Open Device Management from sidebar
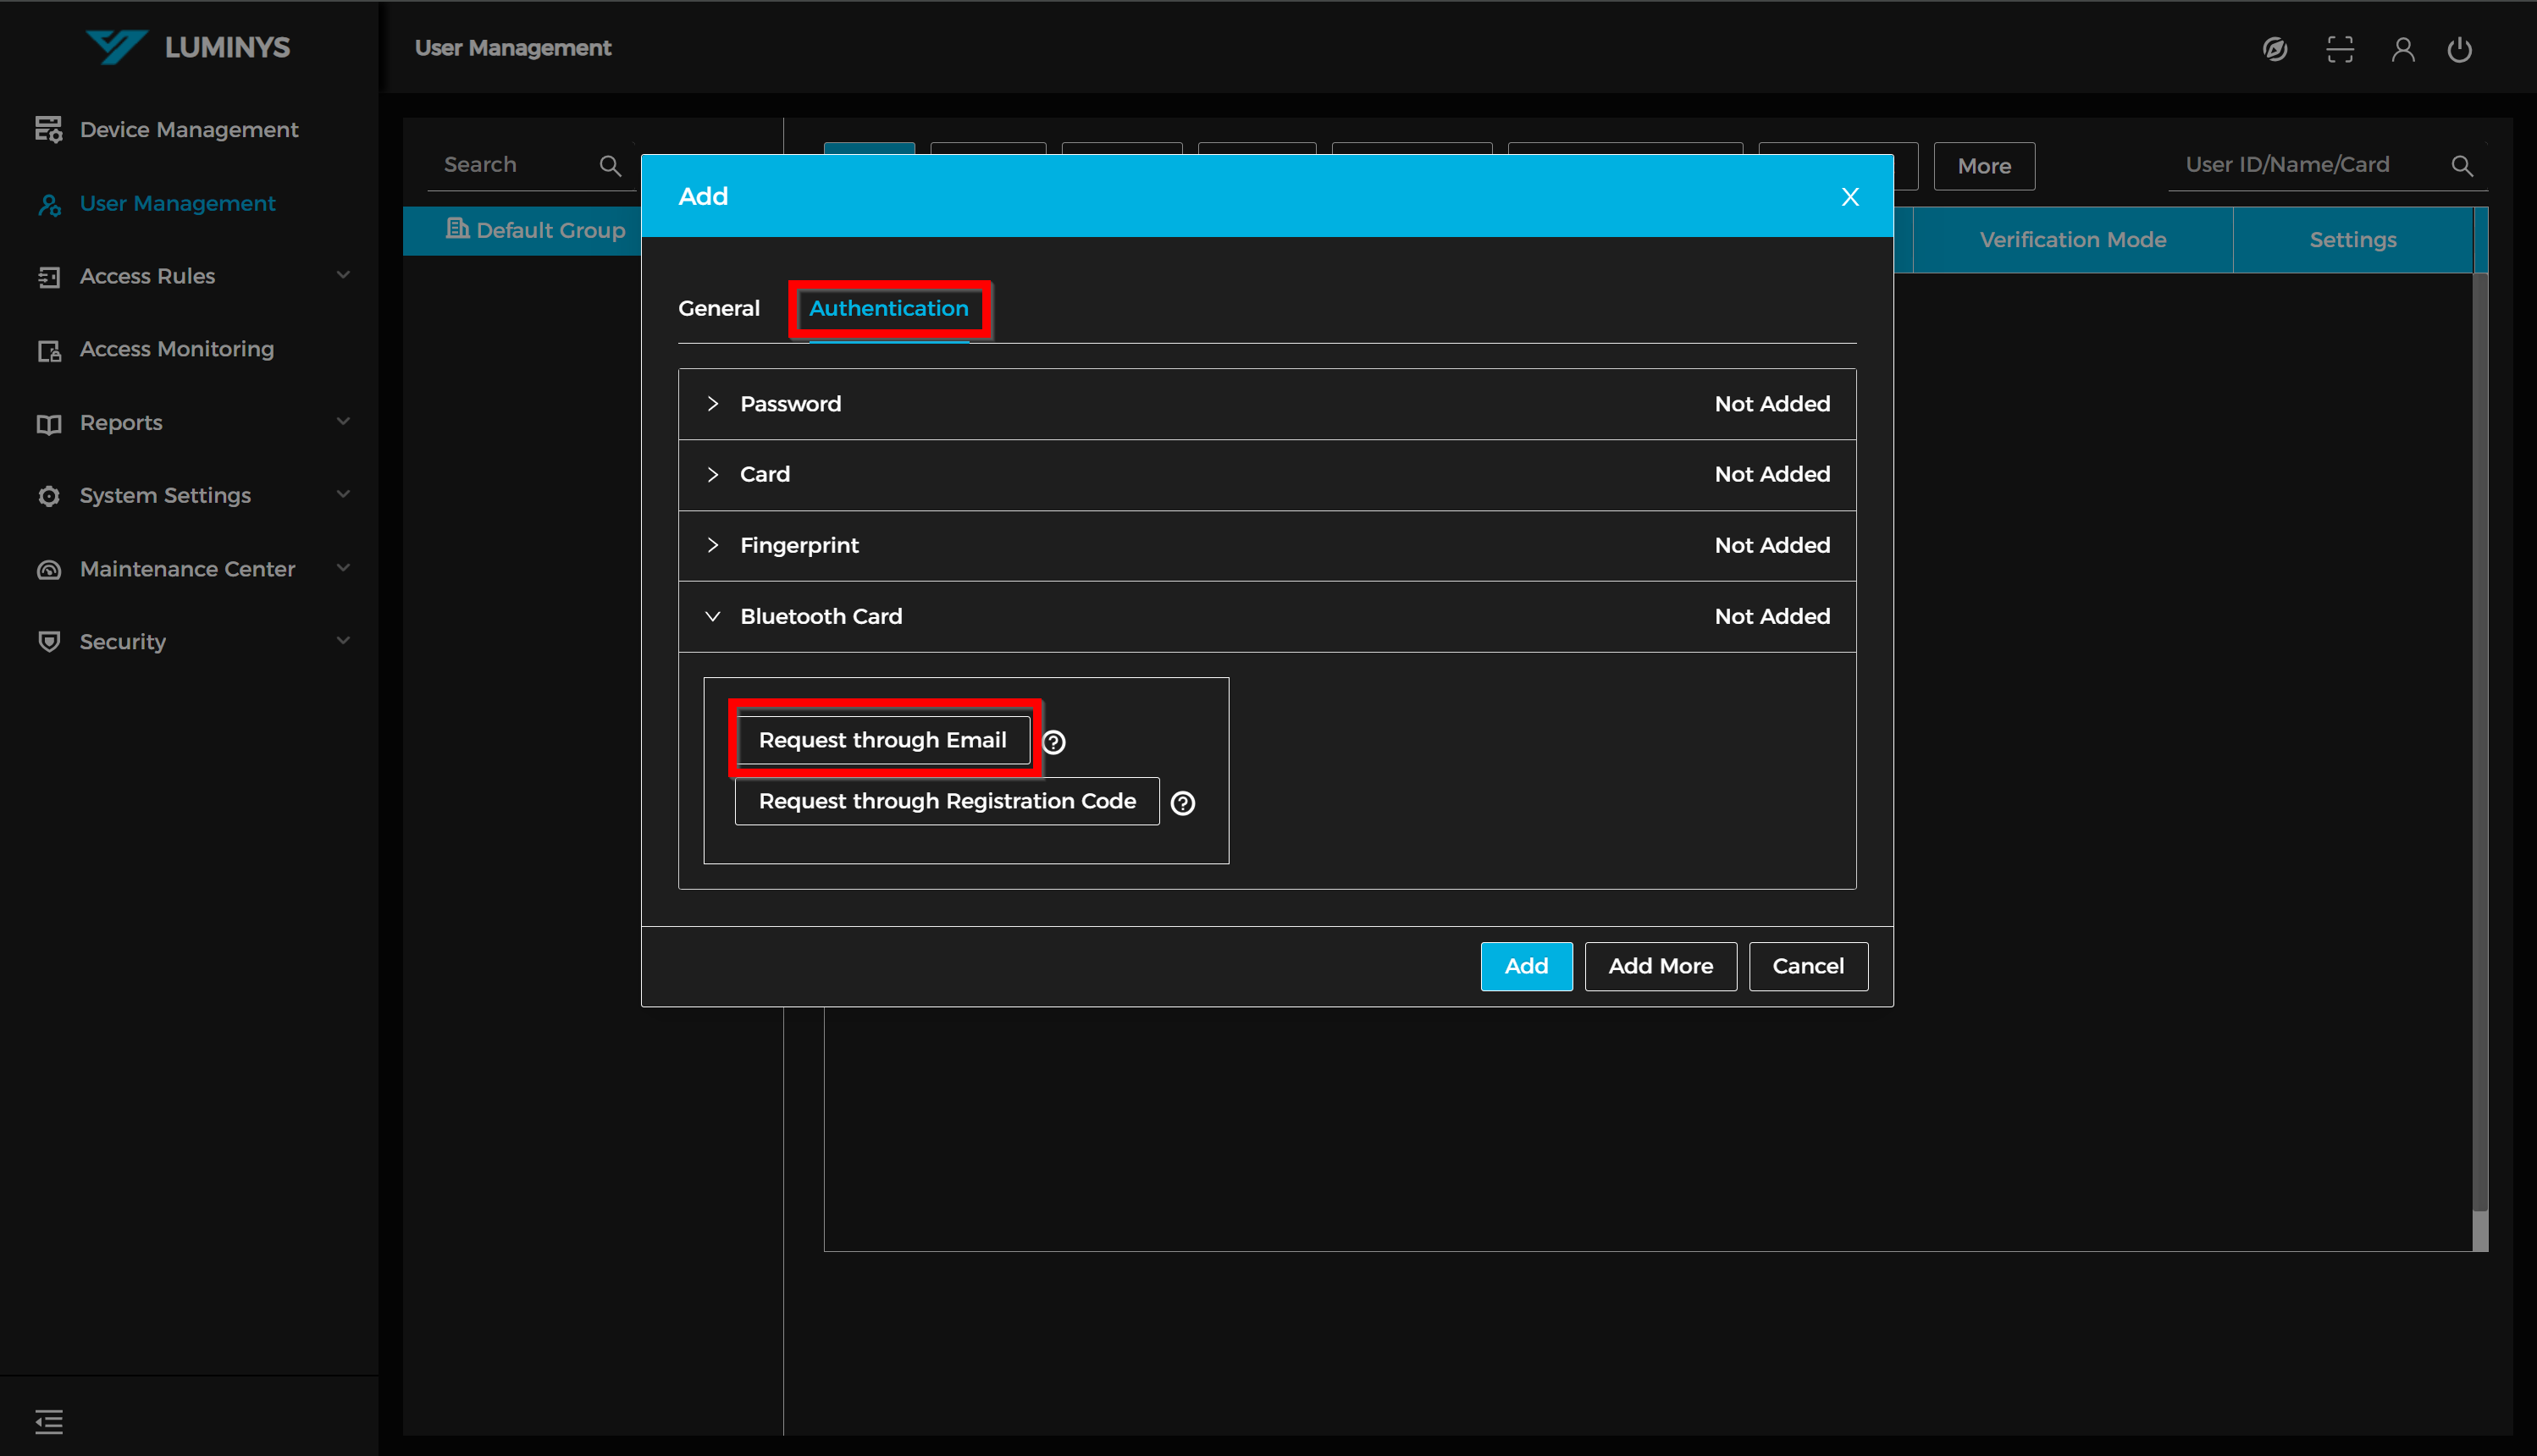 click(188, 129)
